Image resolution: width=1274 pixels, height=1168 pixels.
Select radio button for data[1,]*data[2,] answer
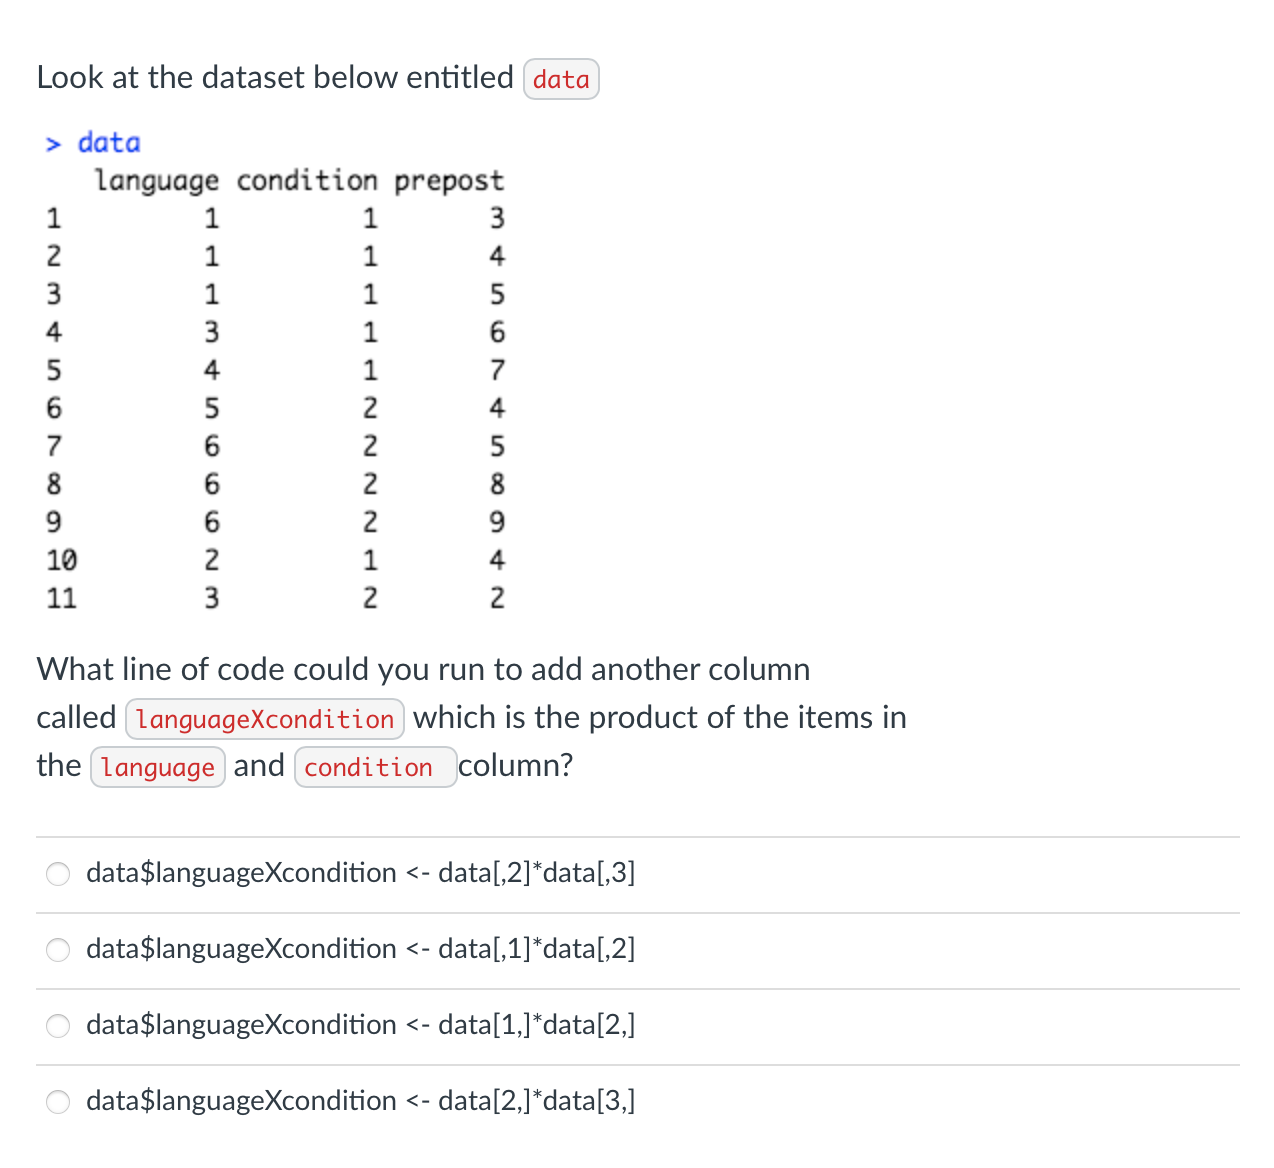57,1026
